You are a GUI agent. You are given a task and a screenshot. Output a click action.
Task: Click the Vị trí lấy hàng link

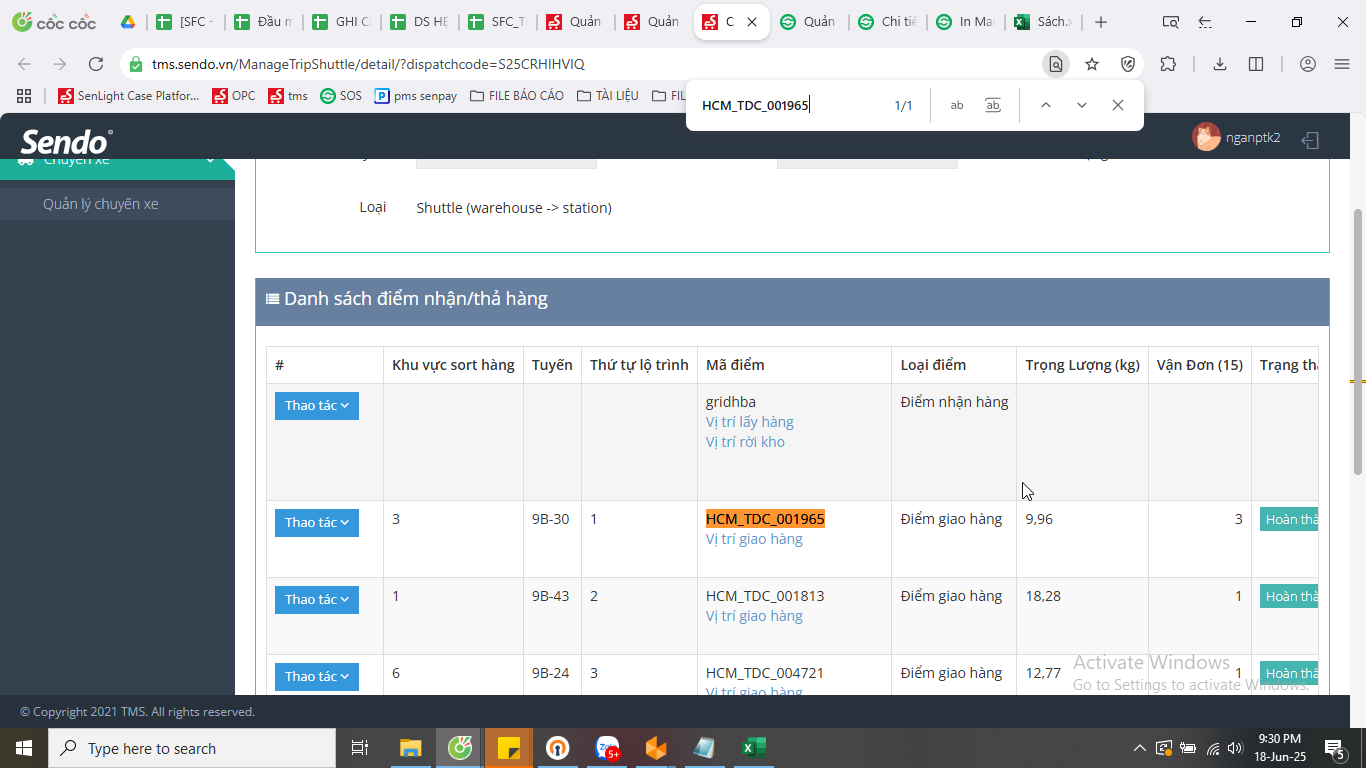[750, 422]
